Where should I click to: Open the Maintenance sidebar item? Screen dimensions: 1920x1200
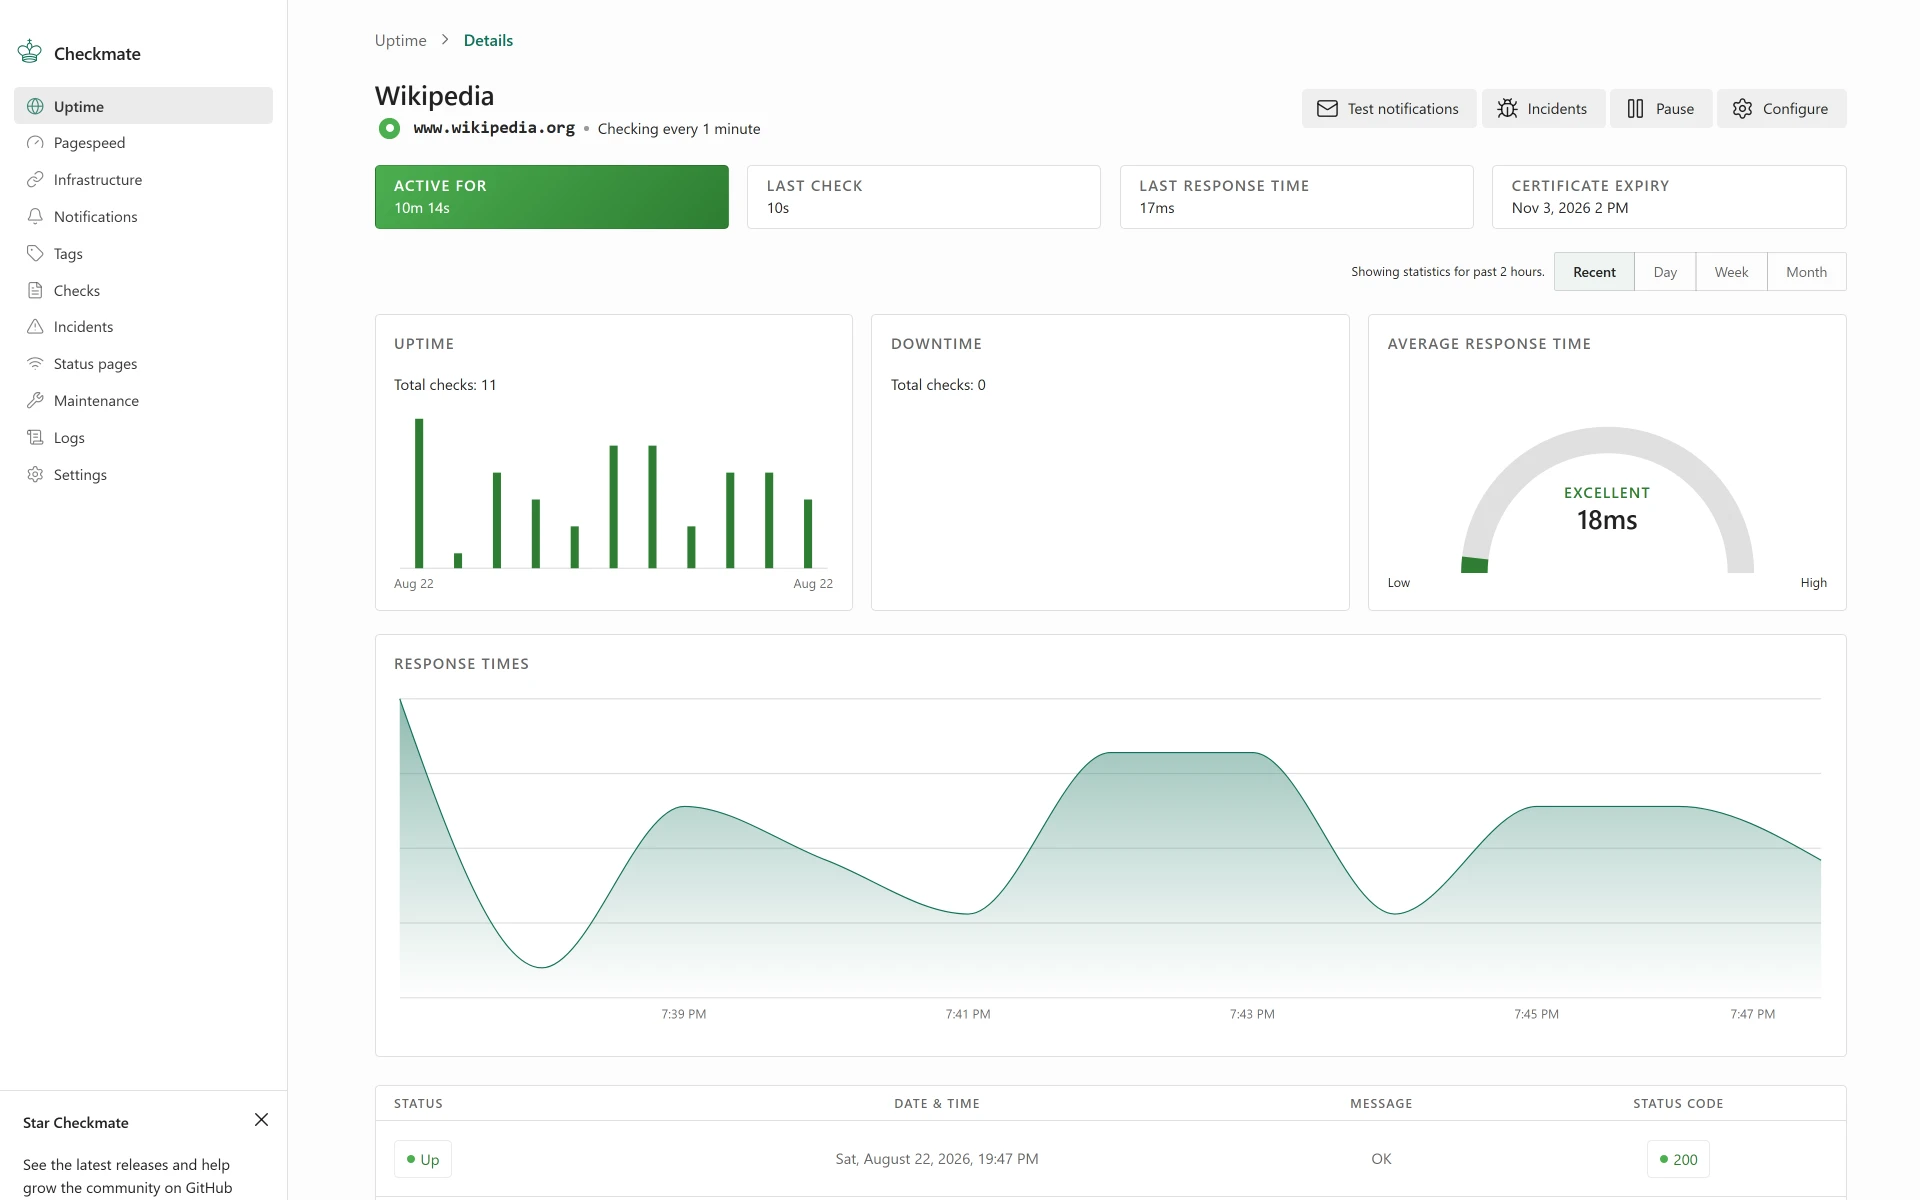143,400
